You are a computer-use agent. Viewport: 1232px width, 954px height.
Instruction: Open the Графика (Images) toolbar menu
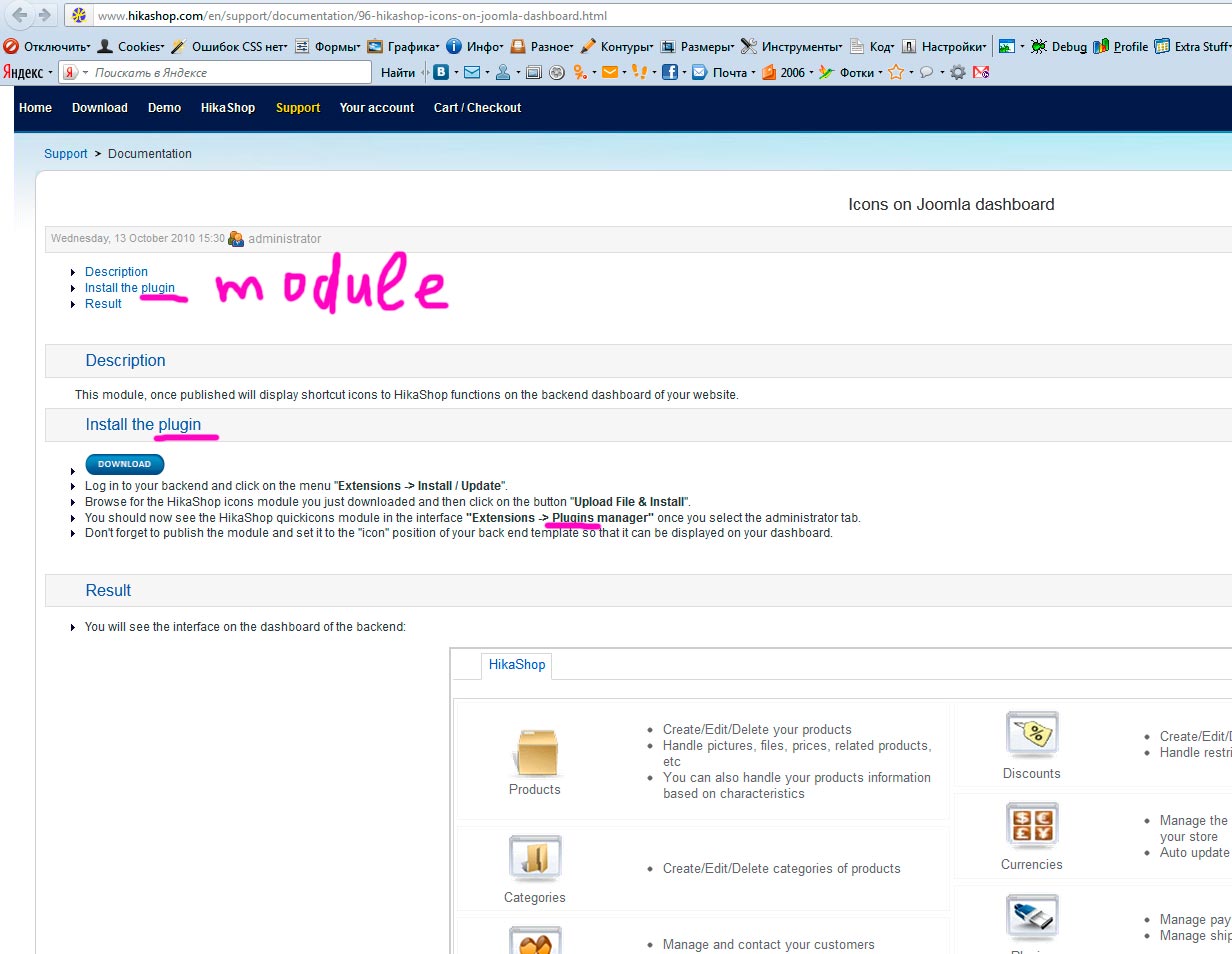[404, 47]
